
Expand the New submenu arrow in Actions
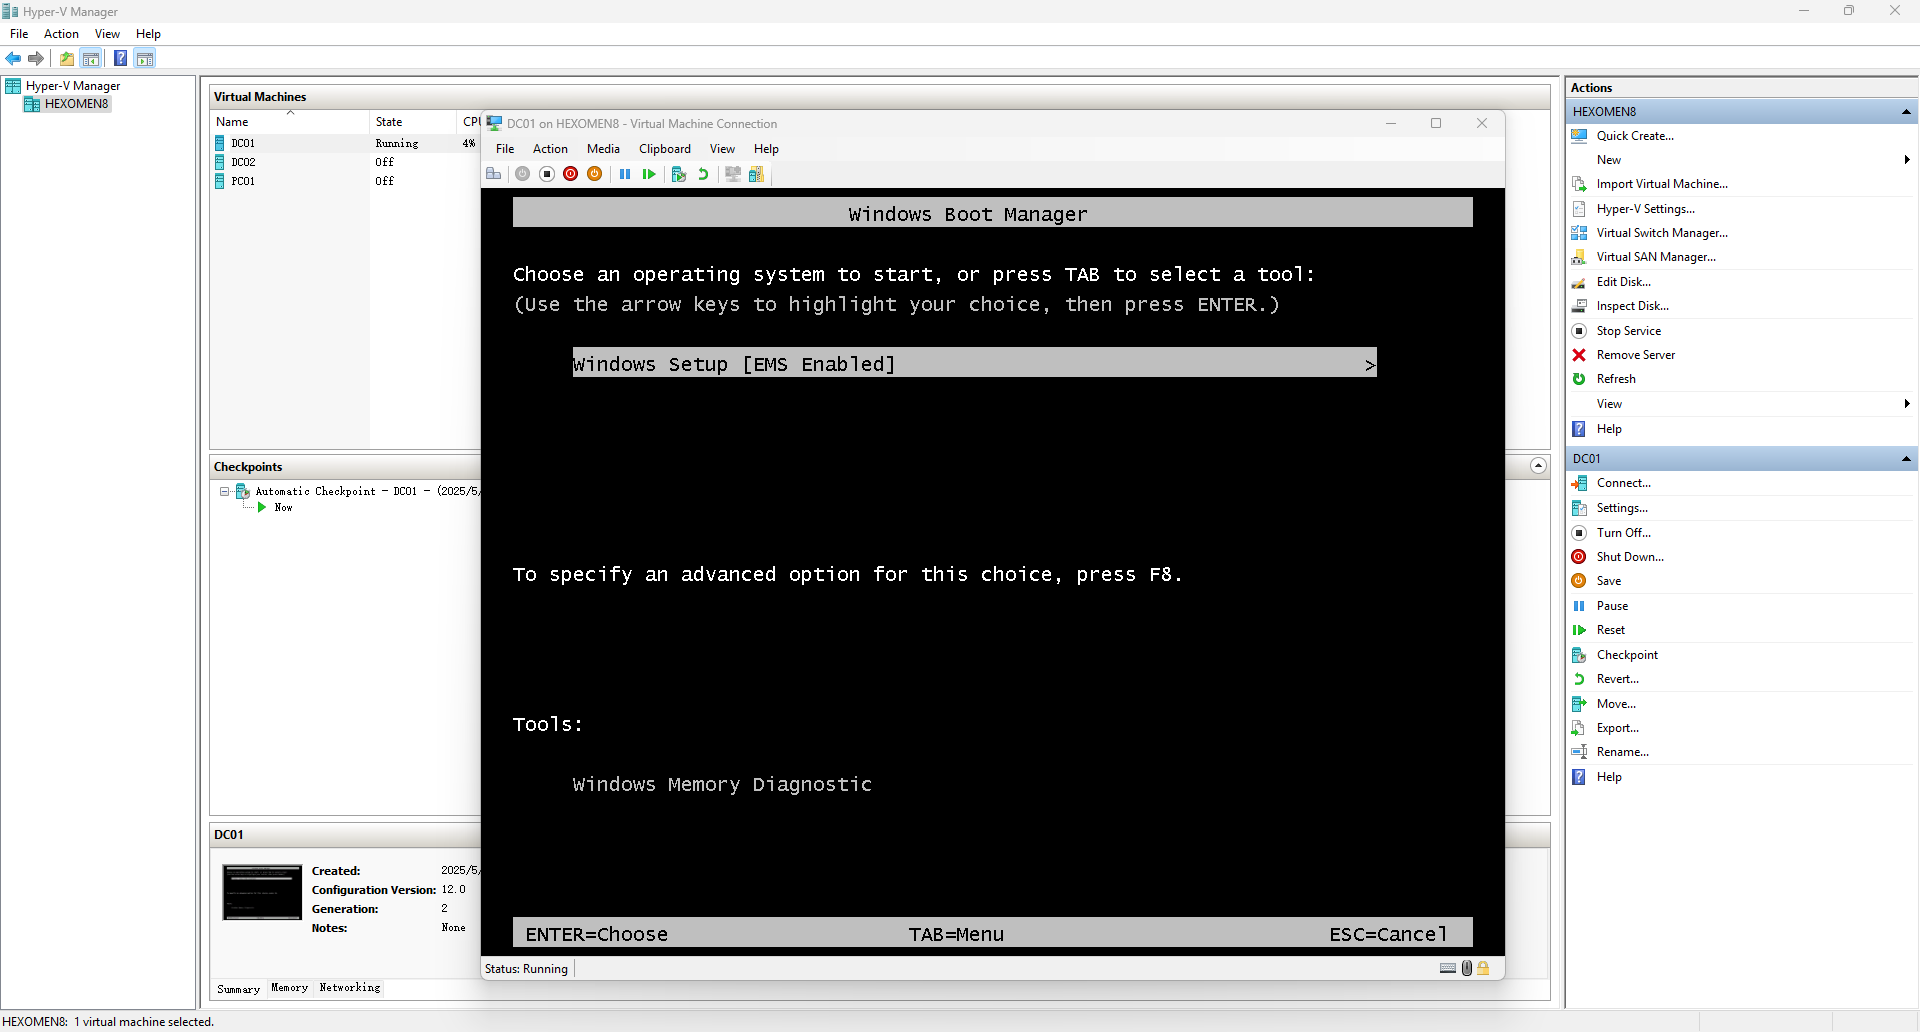click(x=1907, y=160)
